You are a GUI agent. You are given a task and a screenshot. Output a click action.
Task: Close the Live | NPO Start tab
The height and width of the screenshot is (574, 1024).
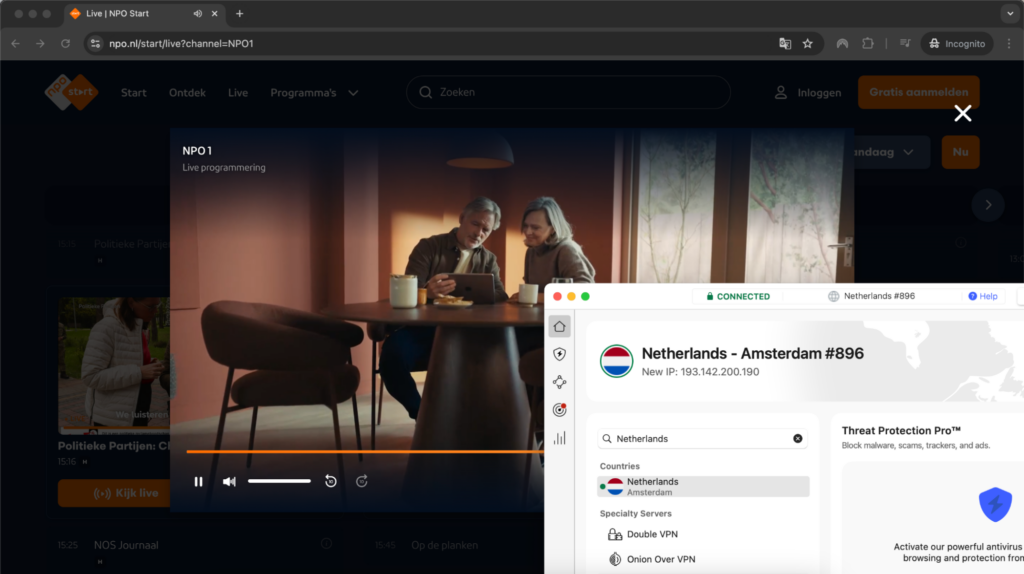click(214, 14)
